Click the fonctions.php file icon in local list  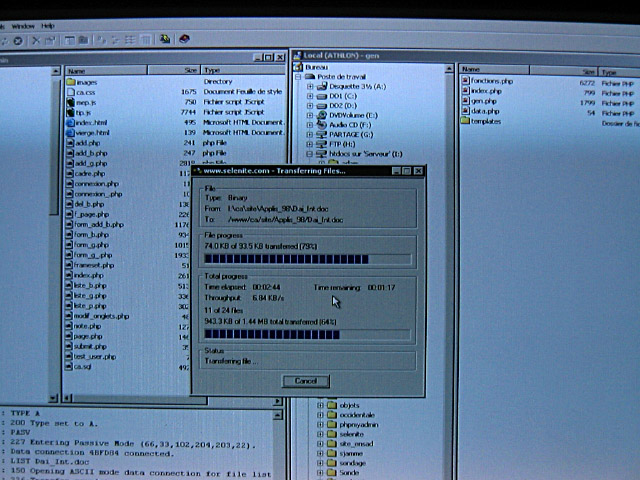[465, 80]
